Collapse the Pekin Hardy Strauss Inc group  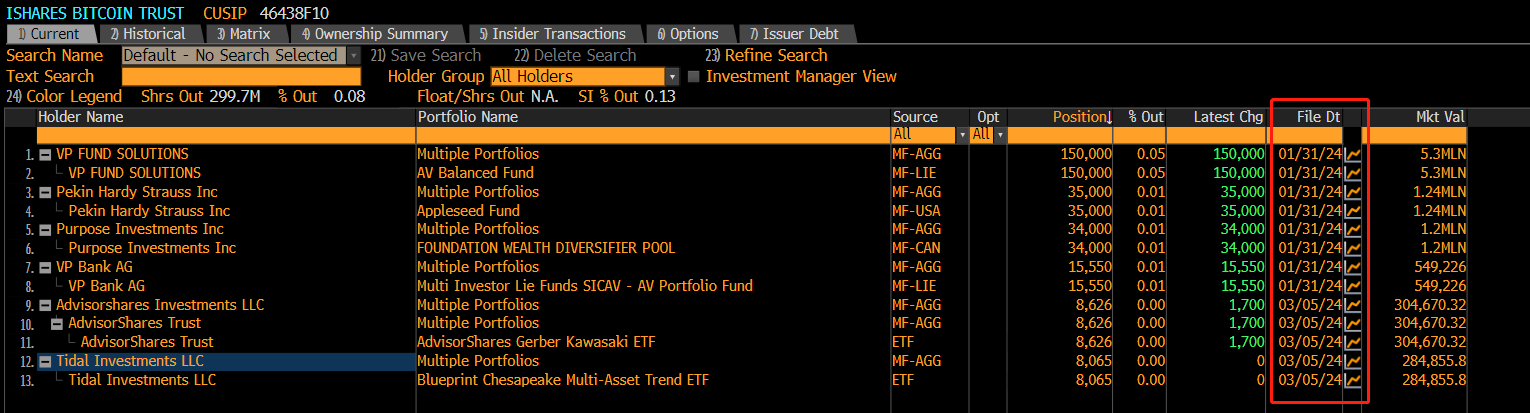[45, 192]
